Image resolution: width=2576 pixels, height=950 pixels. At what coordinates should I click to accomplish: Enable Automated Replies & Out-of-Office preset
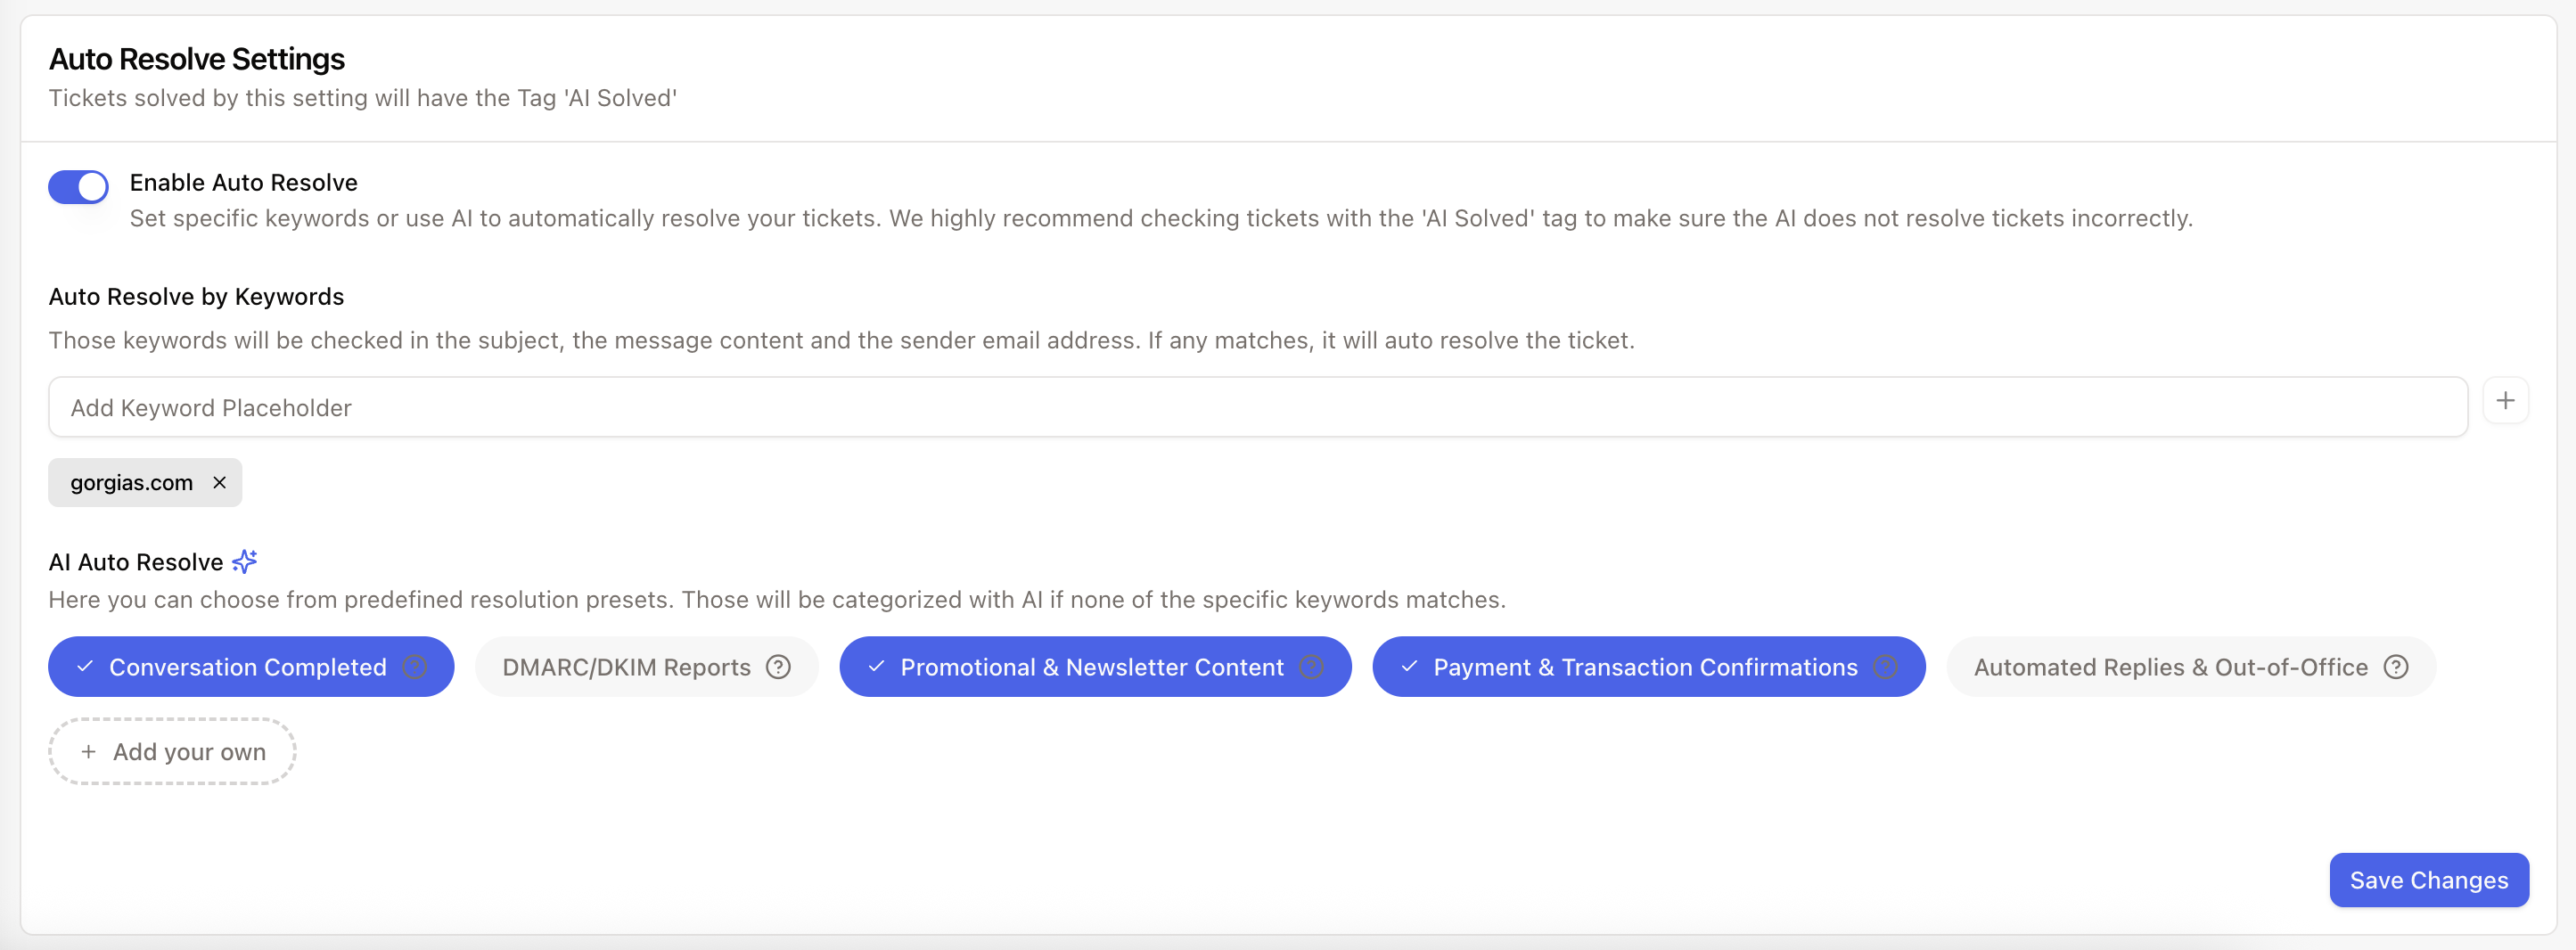pyautogui.click(x=2170, y=667)
